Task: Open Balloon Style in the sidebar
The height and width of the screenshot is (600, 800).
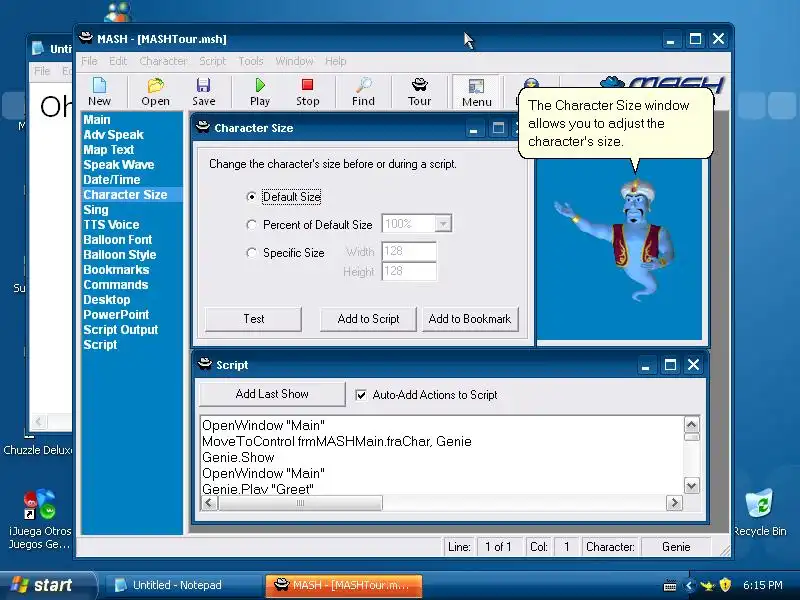Action: (x=119, y=255)
